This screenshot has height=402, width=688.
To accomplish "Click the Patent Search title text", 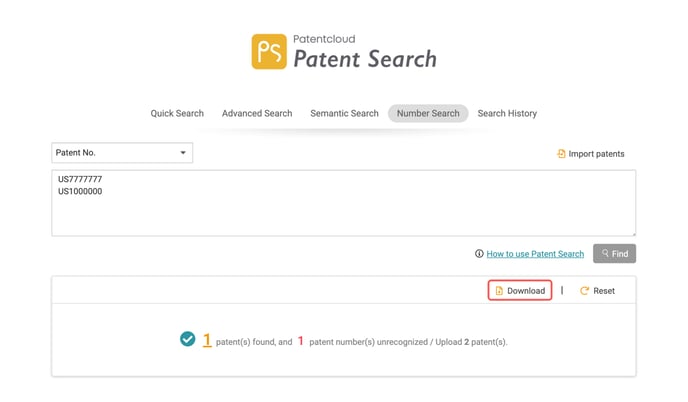I will (365, 59).
